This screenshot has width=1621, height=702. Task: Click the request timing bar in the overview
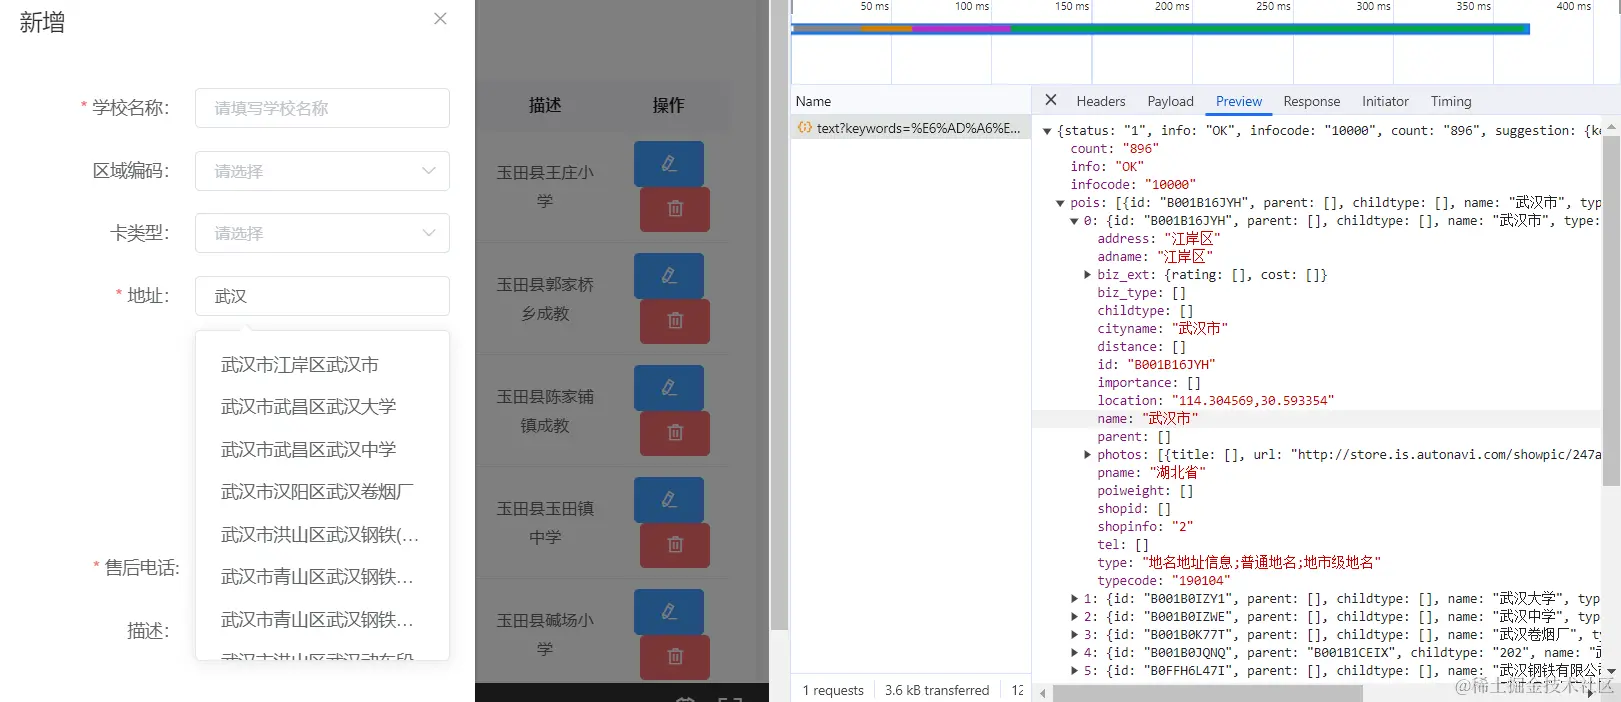[x=1160, y=29]
